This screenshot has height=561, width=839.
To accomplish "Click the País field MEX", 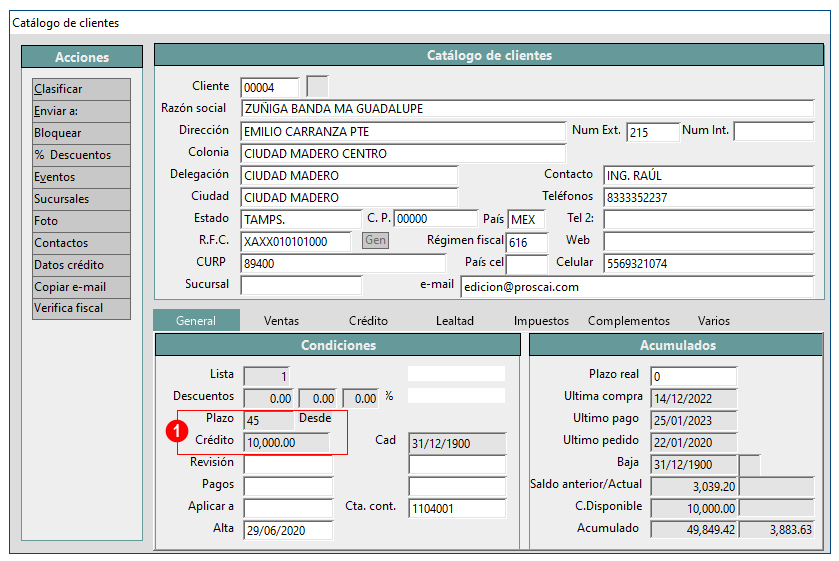I will click(526, 219).
